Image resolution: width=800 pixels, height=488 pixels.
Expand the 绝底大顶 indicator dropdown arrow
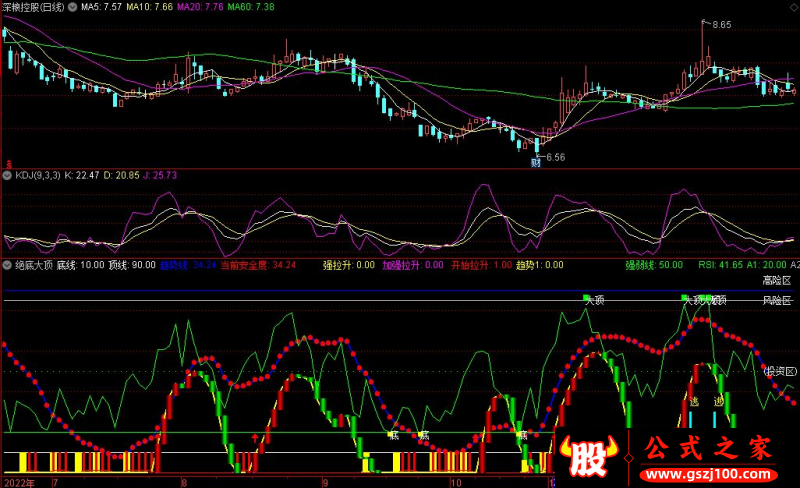point(7,265)
